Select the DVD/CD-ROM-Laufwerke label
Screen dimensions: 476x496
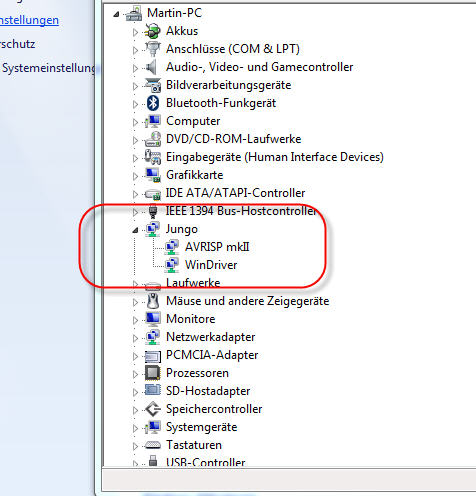(x=234, y=139)
